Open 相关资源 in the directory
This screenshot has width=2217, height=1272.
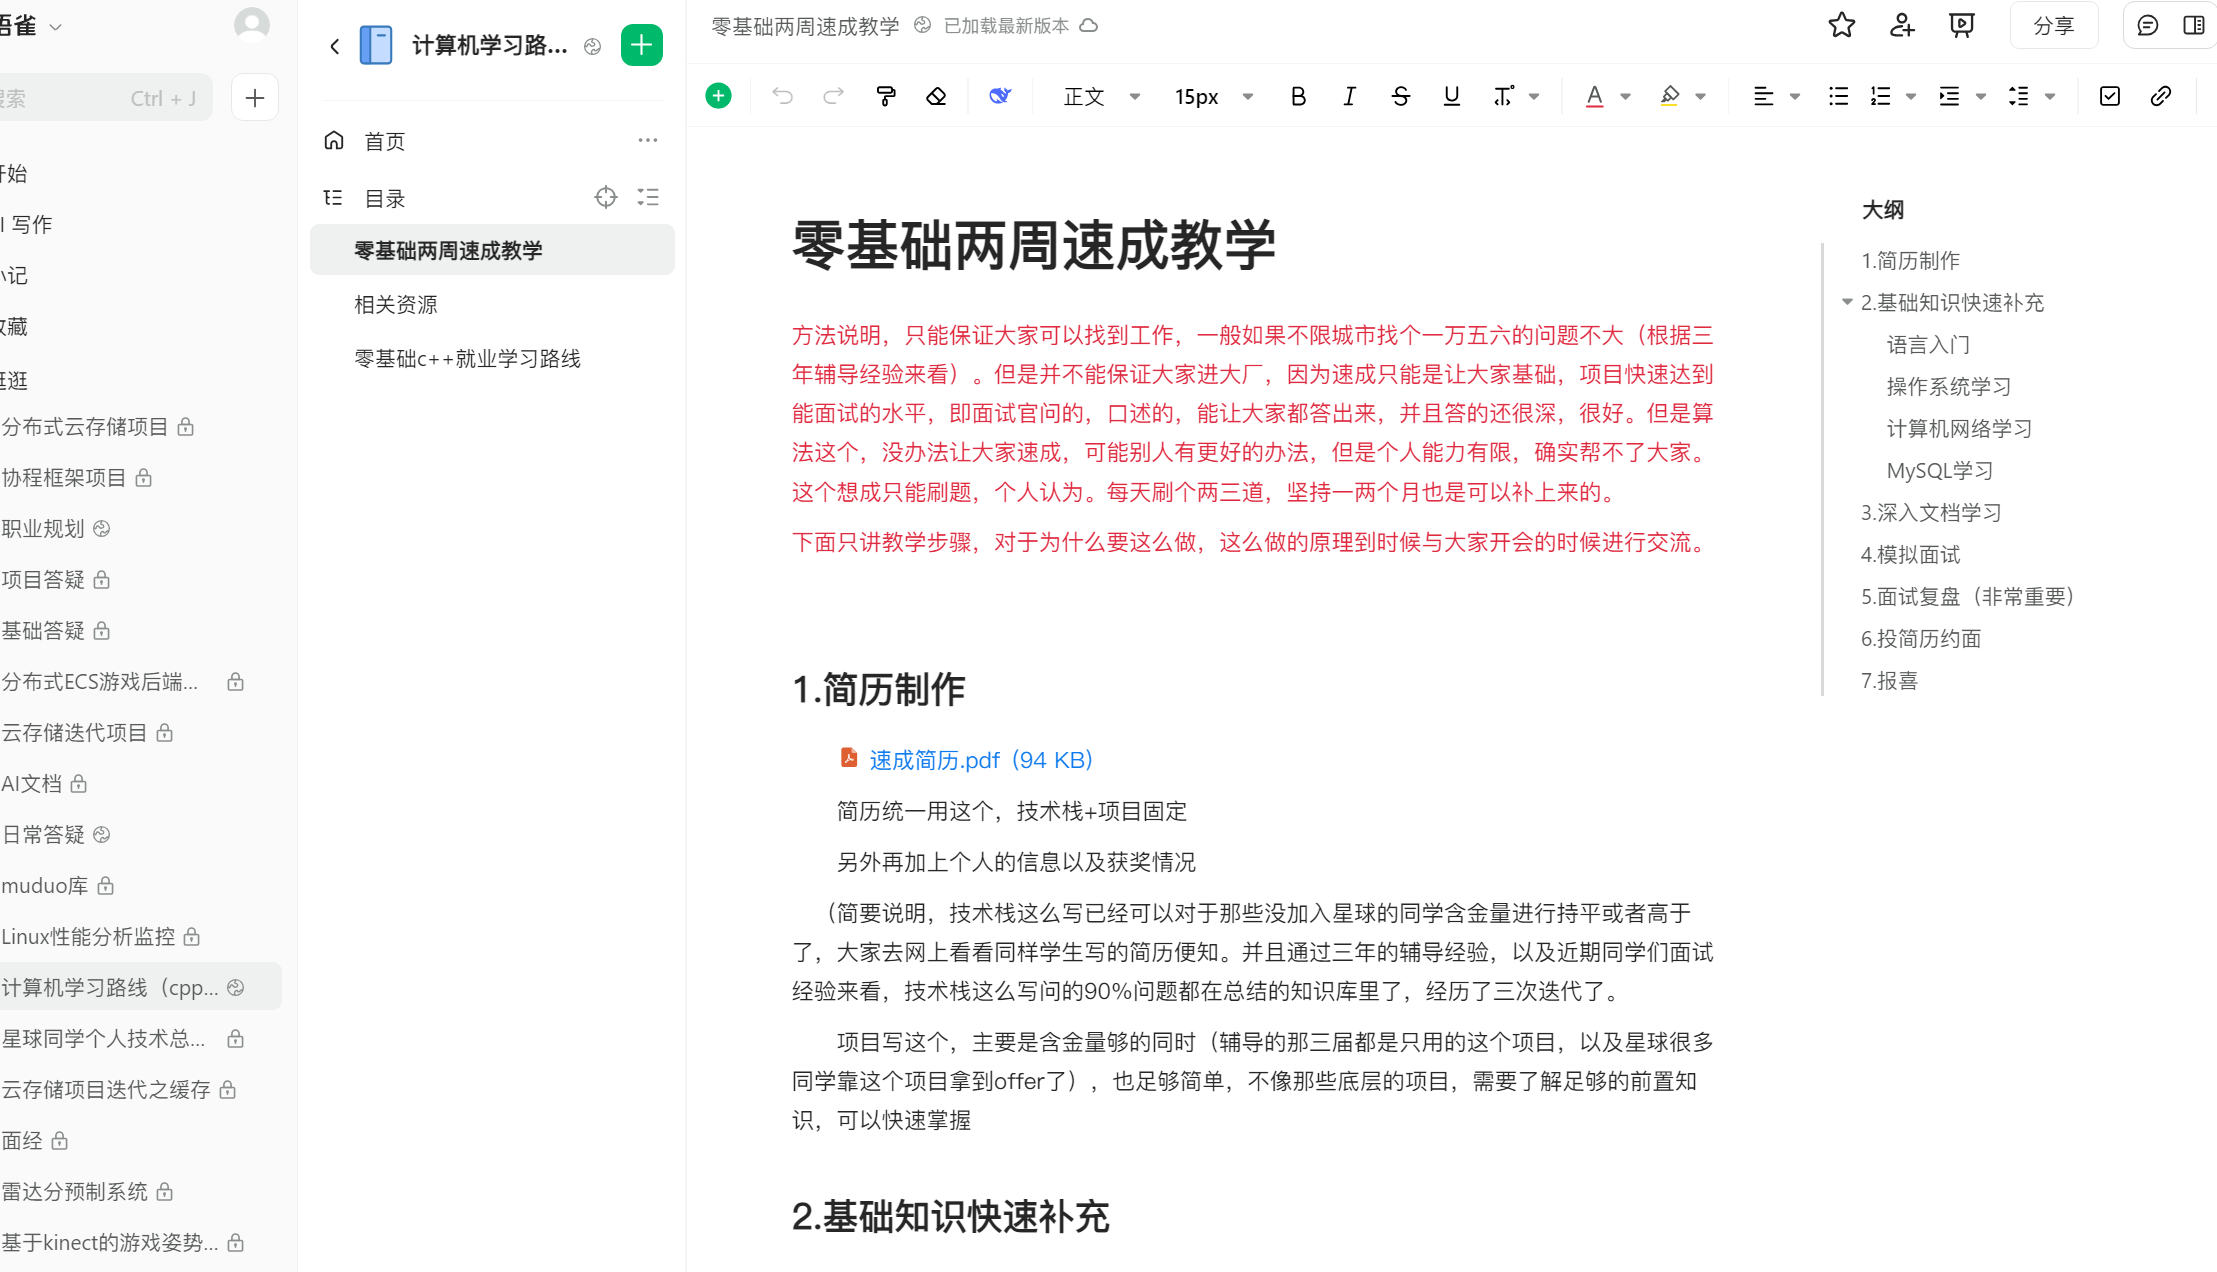[x=396, y=304]
